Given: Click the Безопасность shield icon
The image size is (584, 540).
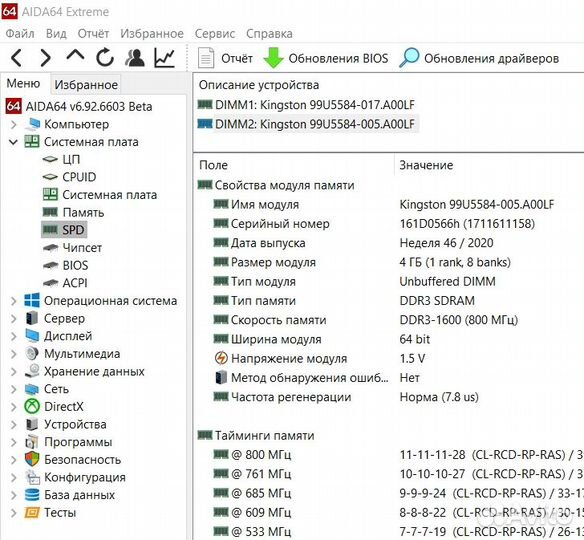Looking at the screenshot, I should (x=32, y=459).
